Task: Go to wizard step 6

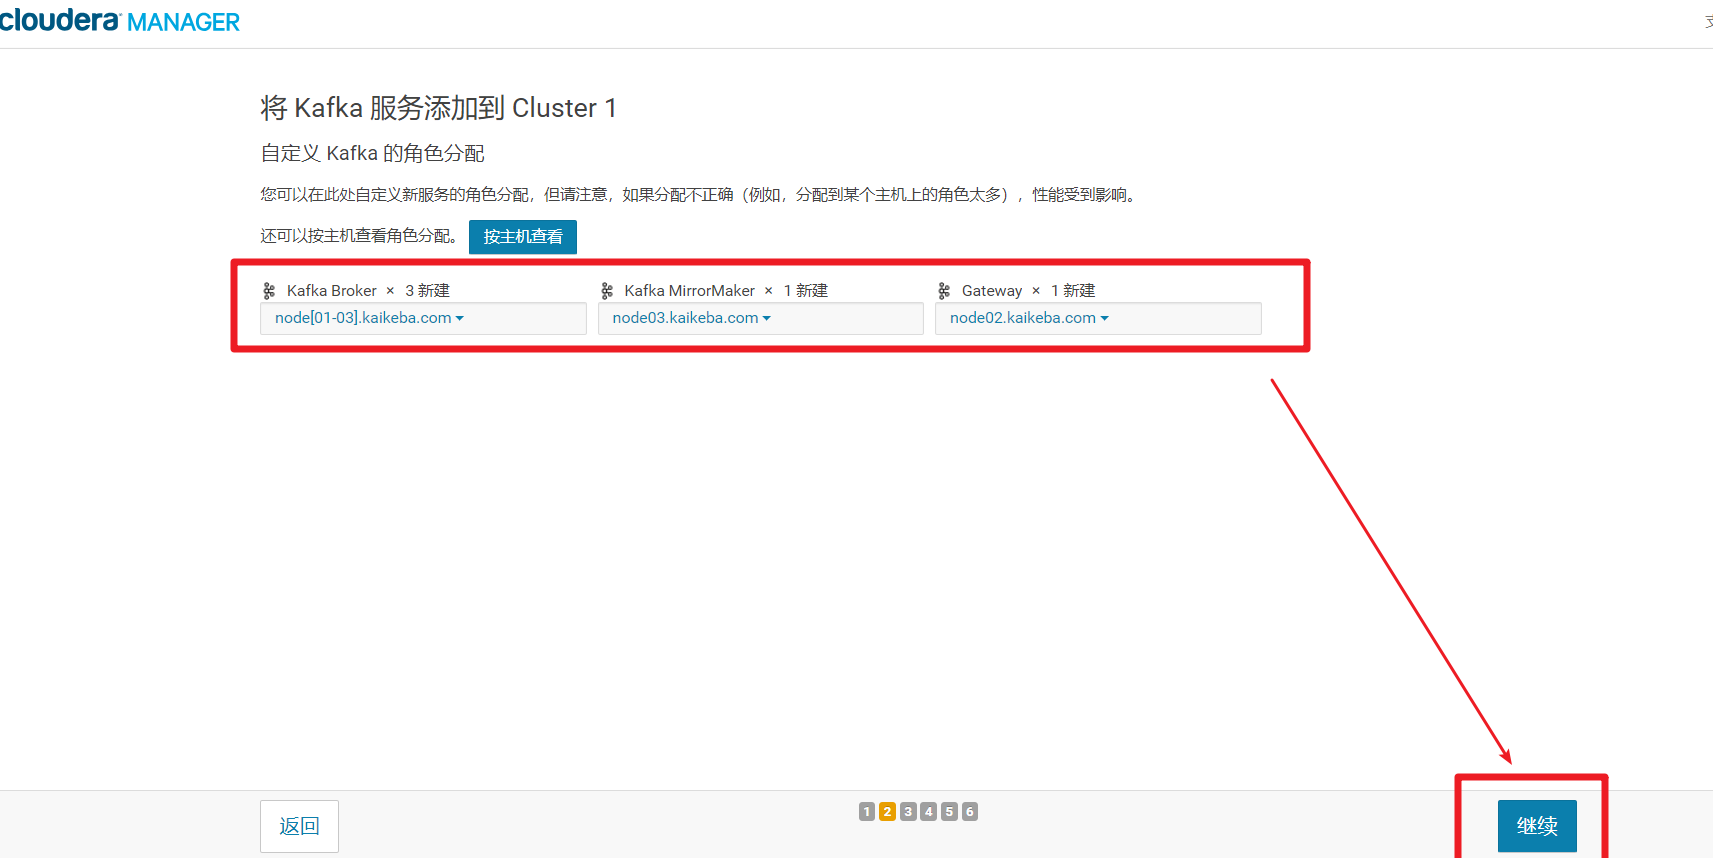Action: tap(970, 812)
